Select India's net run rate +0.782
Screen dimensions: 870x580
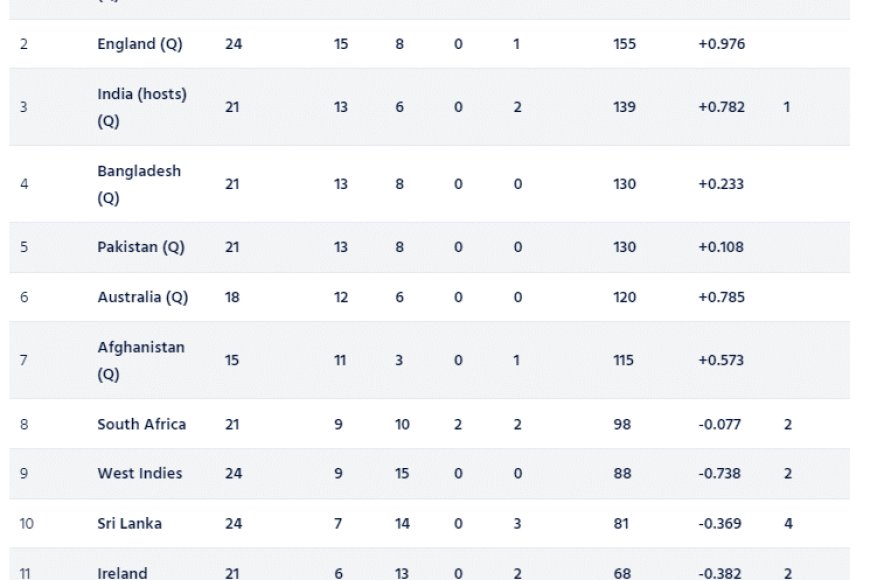click(721, 107)
